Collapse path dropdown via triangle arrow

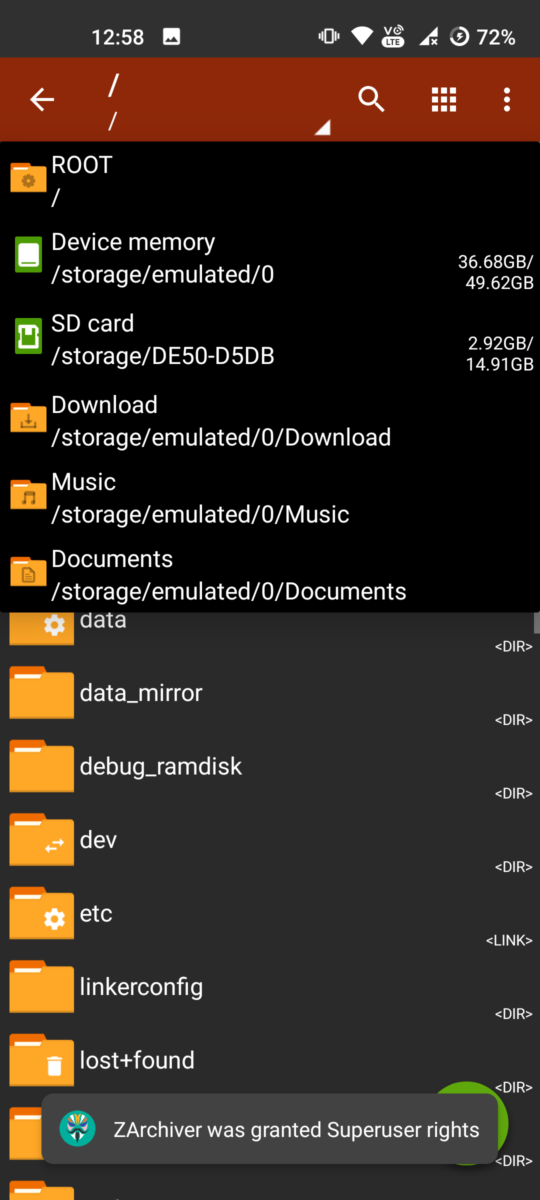coord(320,128)
